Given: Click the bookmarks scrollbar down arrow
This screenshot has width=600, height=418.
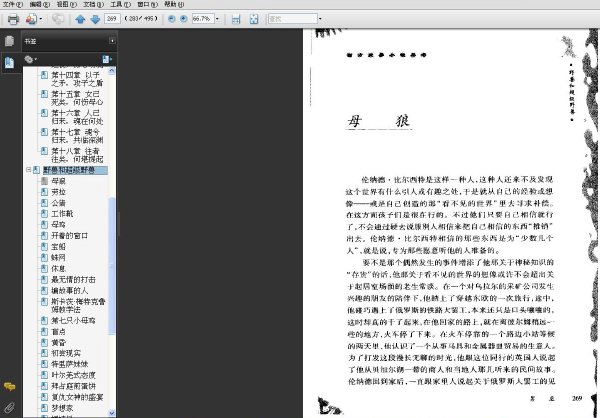Looking at the screenshot, I should tap(112, 413).
